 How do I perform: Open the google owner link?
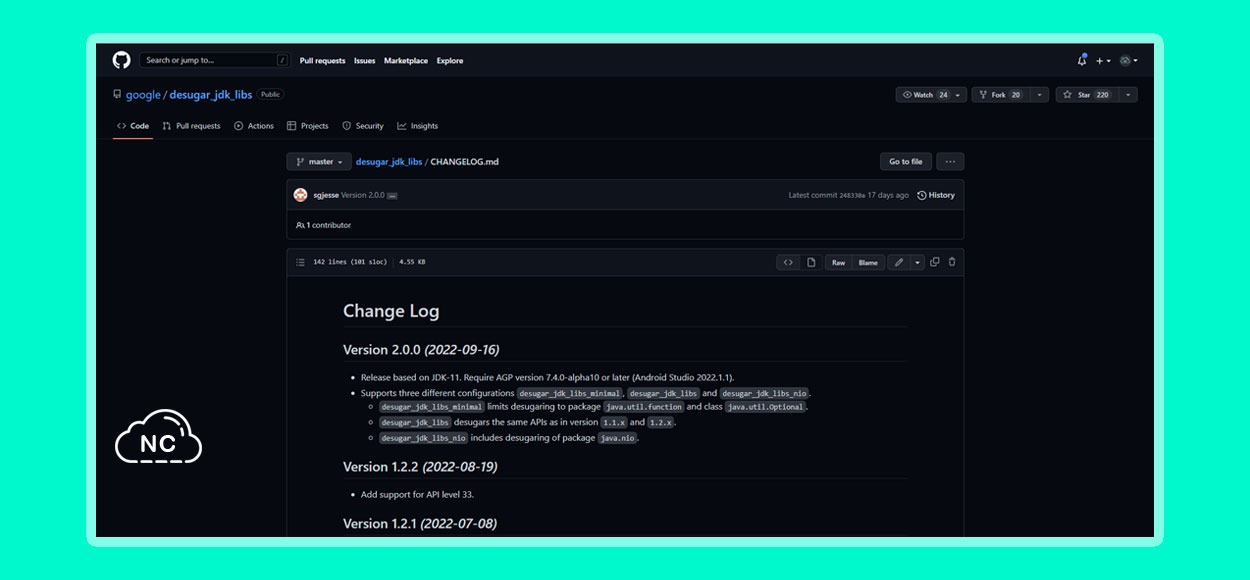(x=143, y=95)
